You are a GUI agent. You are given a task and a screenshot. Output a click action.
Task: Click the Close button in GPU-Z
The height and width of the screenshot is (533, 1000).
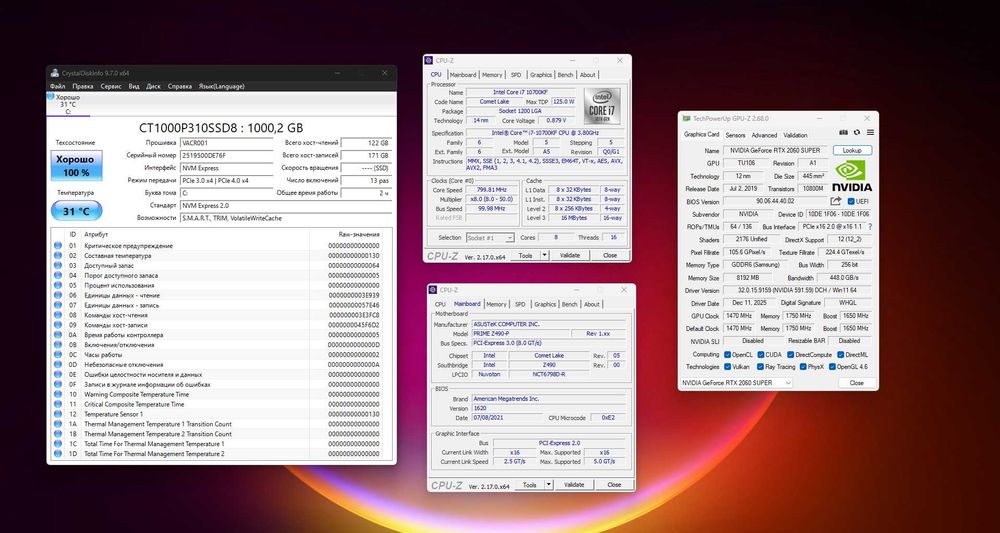(857, 383)
